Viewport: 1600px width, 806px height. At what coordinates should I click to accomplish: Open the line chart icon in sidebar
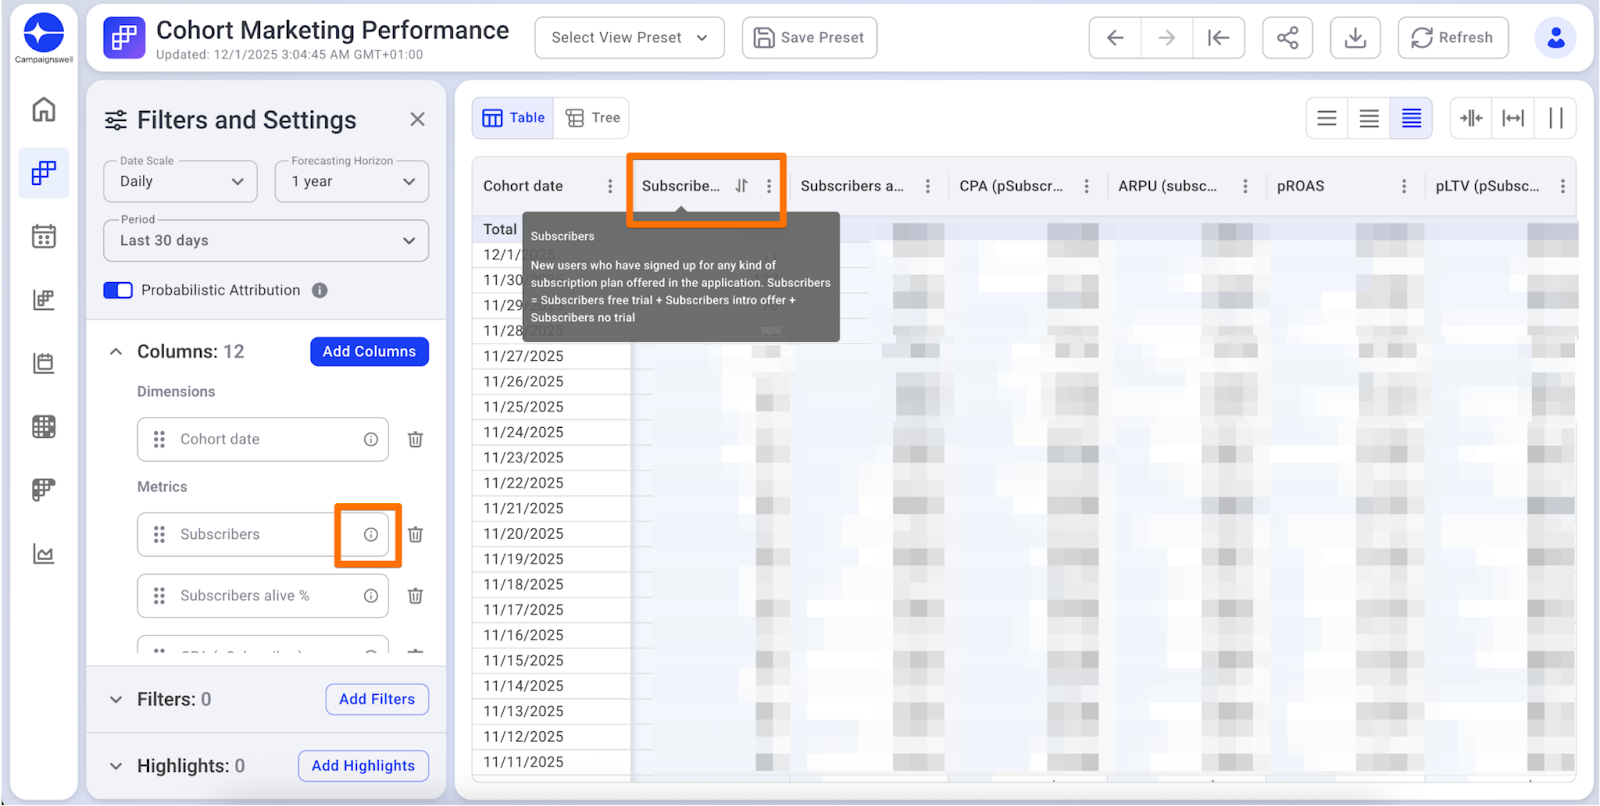(x=44, y=554)
